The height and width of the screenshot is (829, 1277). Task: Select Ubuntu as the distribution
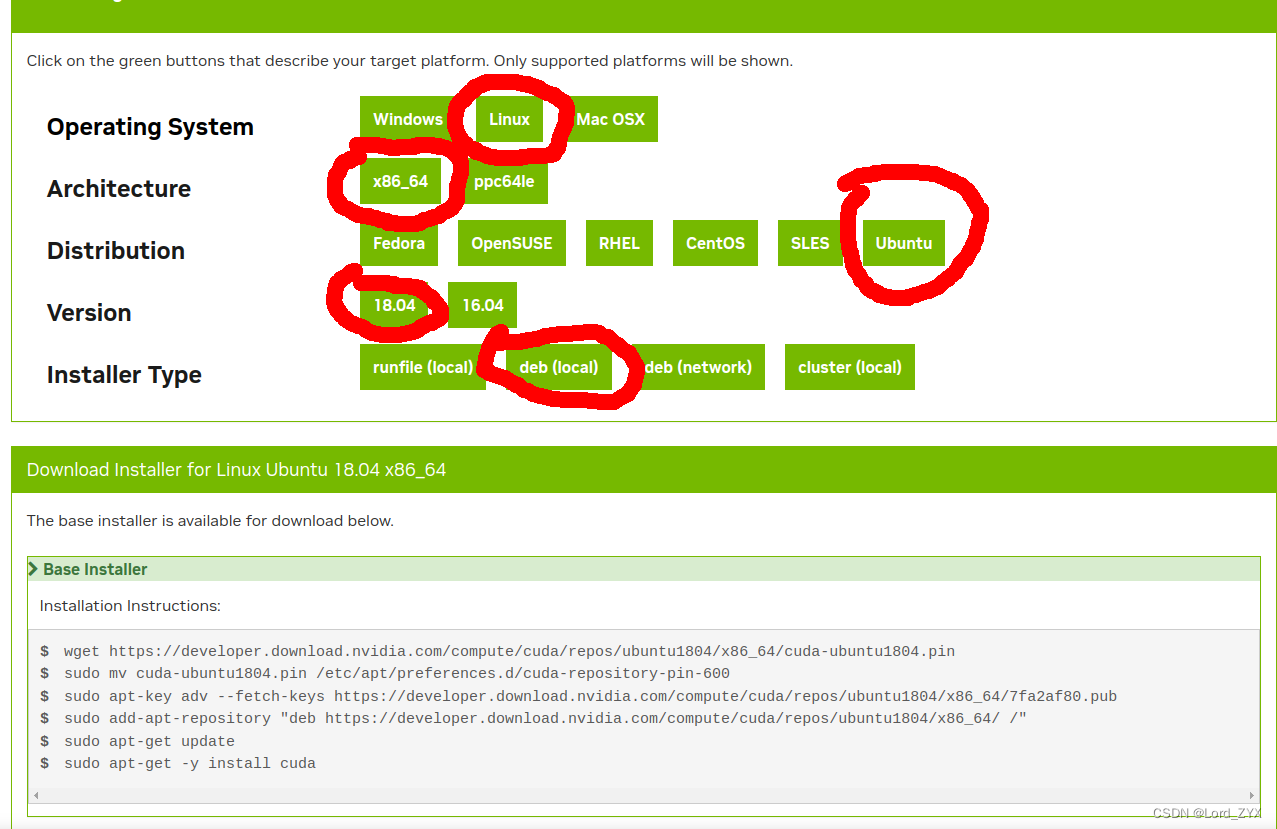point(904,243)
